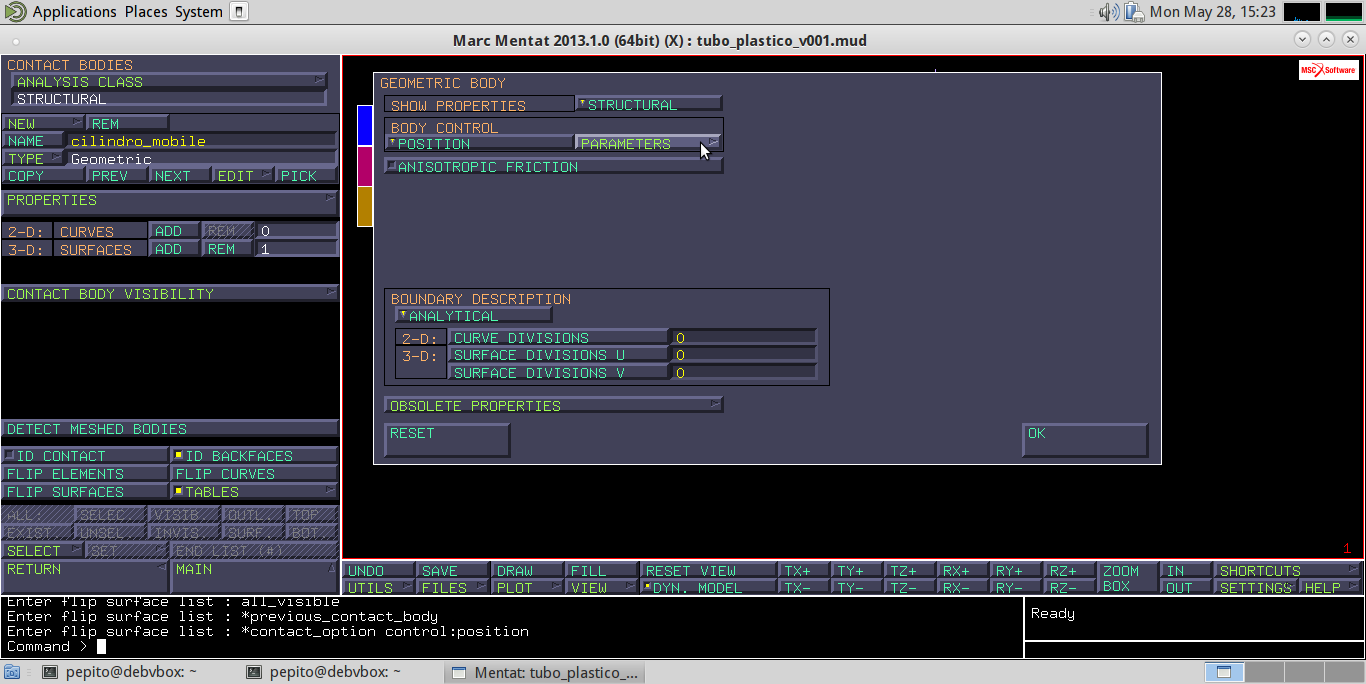Viewport: 1366px width, 684px height.
Task: Toggle the TABLES option
Action: 254,492
